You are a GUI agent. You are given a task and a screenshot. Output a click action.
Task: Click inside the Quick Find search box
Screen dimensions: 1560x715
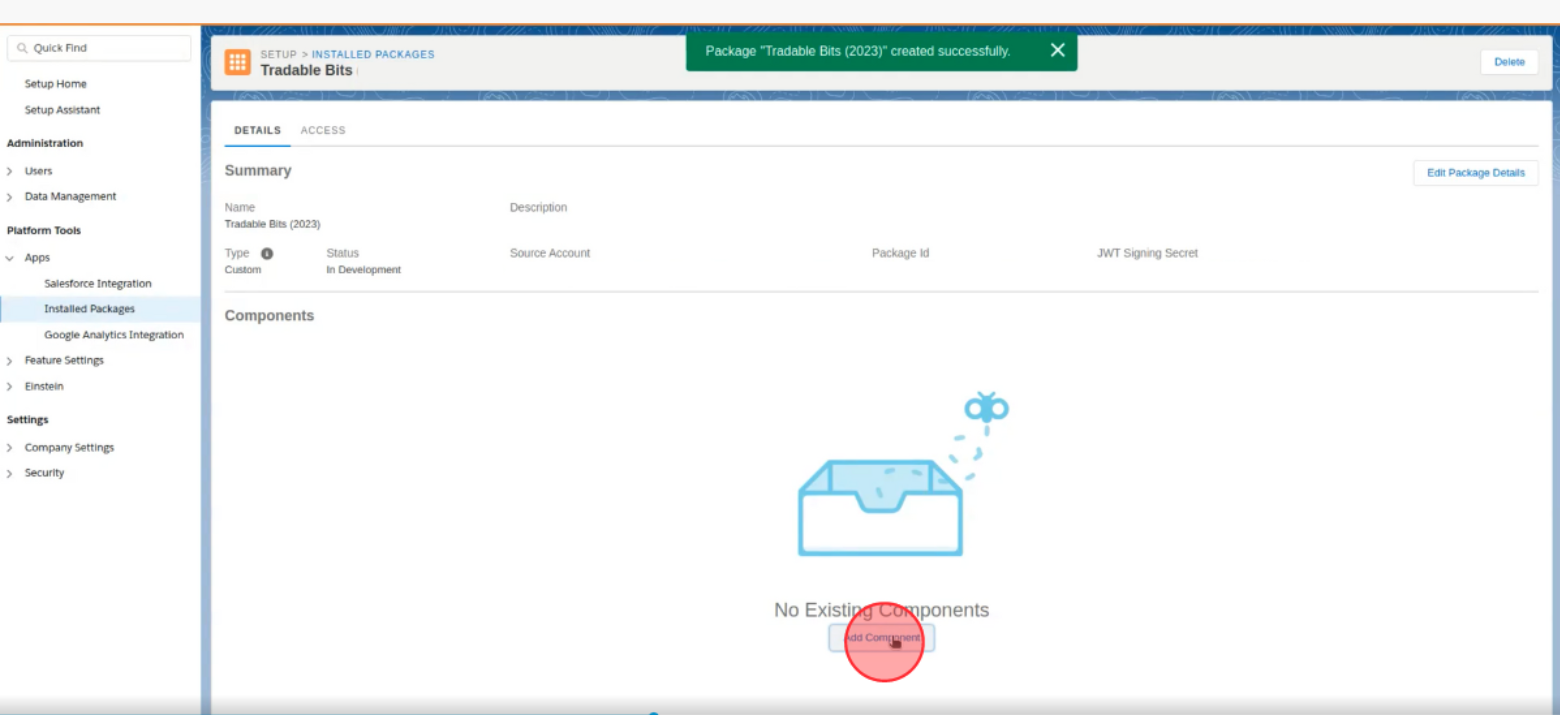pyautogui.click(x=100, y=47)
